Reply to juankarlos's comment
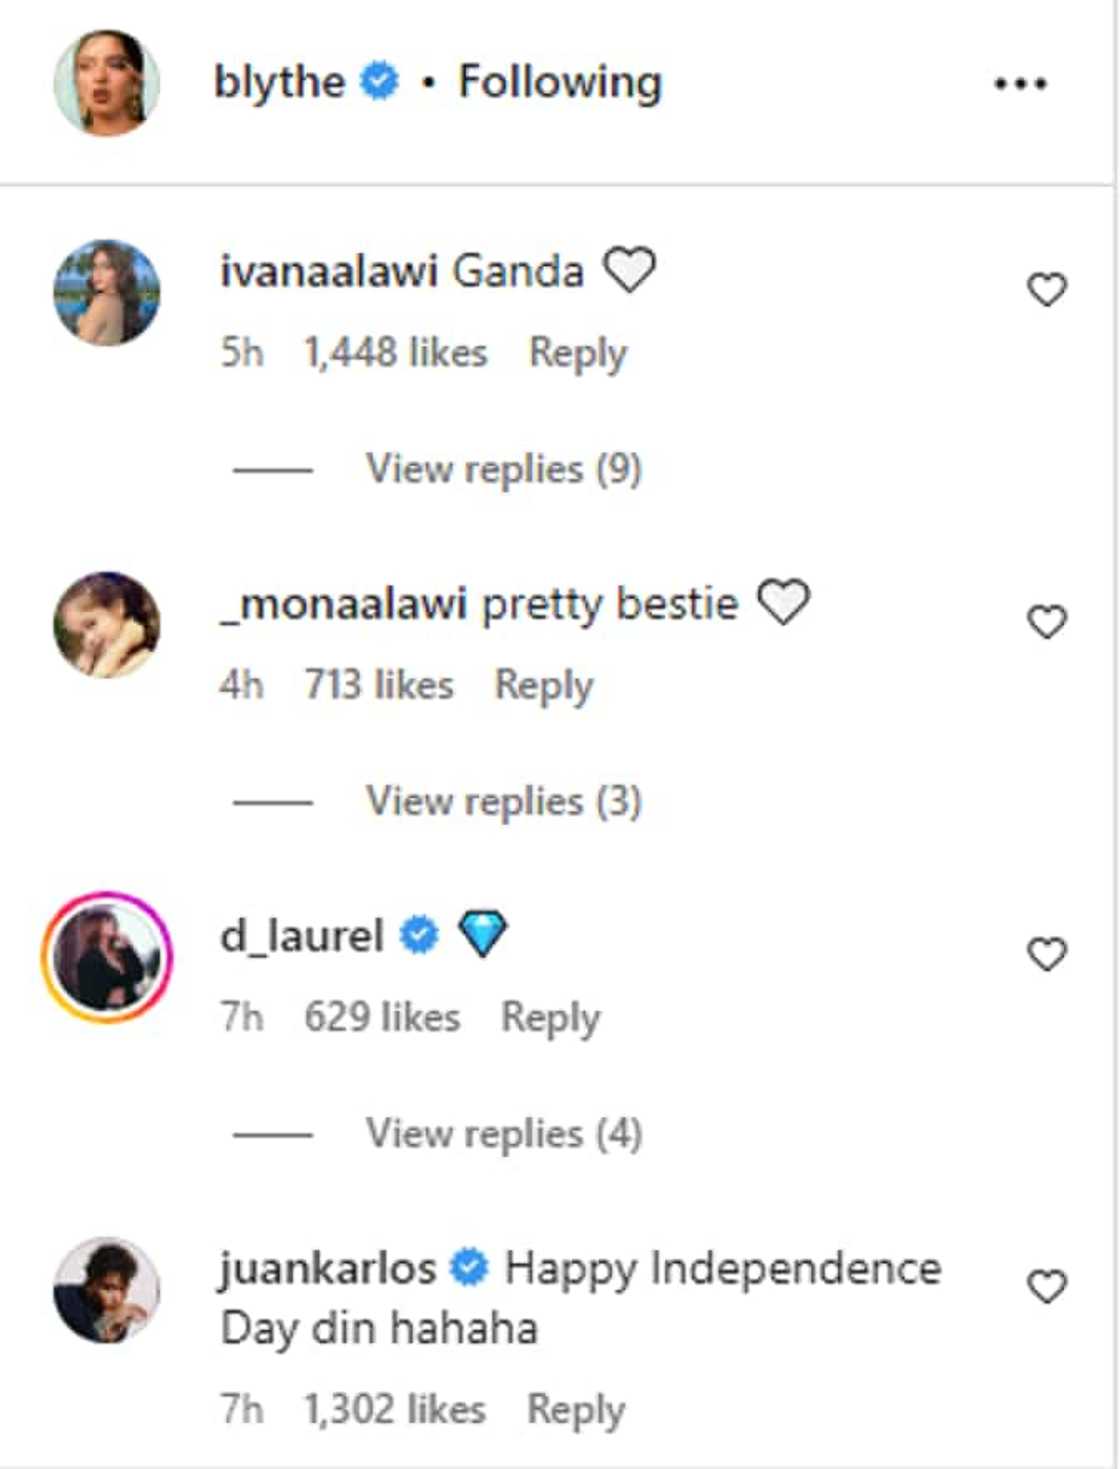The width and height of the screenshot is (1120, 1469). coord(575,1410)
